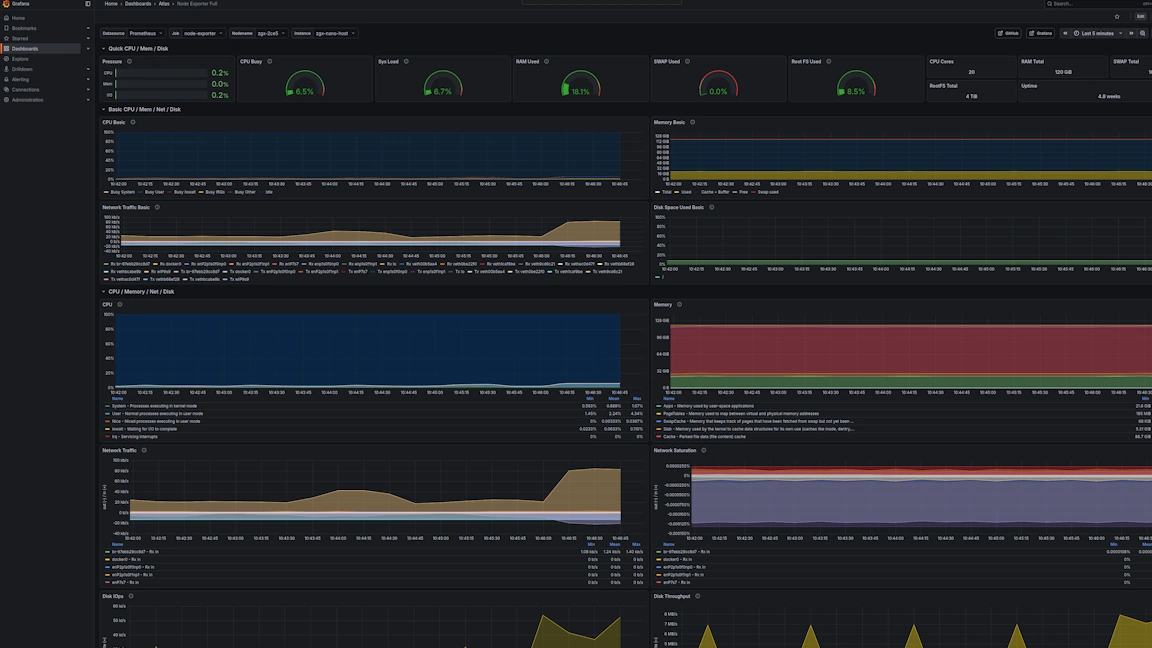Viewport: 1152px width, 648px height.
Task: Click the Edit dashboard button
Action: (1140, 17)
